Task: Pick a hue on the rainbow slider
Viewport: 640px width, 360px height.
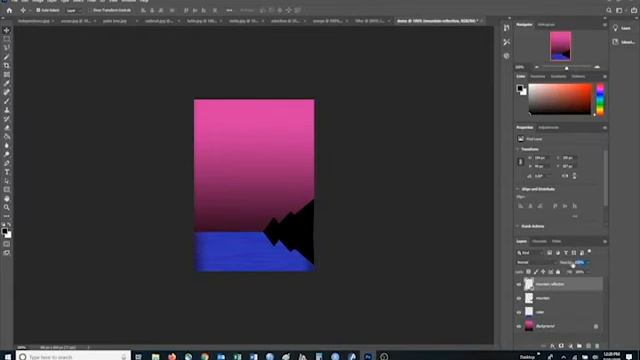Action: click(x=600, y=99)
